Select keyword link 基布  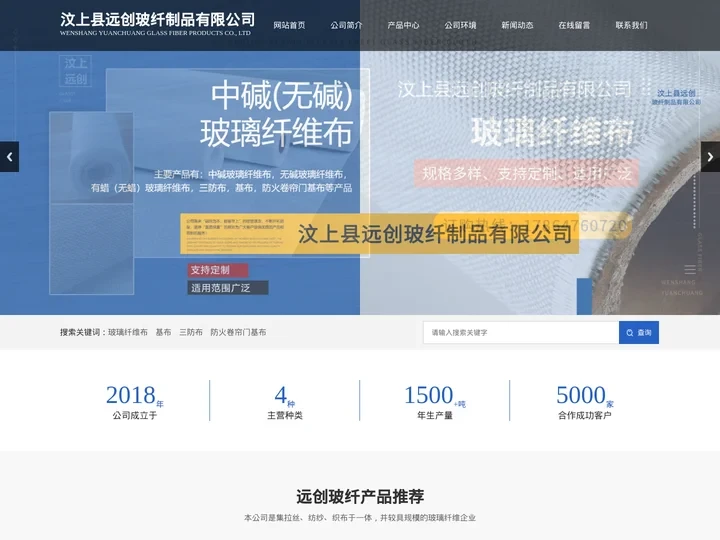(x=163, y=332)
